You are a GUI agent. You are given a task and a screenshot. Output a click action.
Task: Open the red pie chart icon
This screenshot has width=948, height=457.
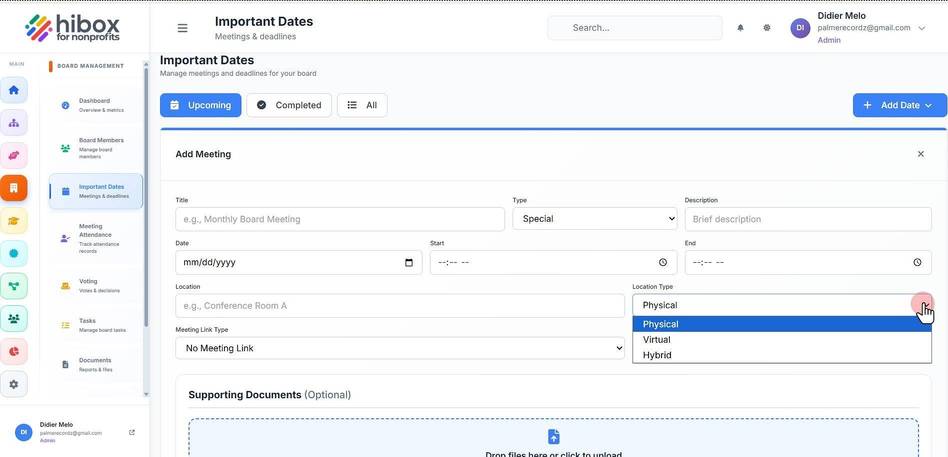(x=14, y=351)
